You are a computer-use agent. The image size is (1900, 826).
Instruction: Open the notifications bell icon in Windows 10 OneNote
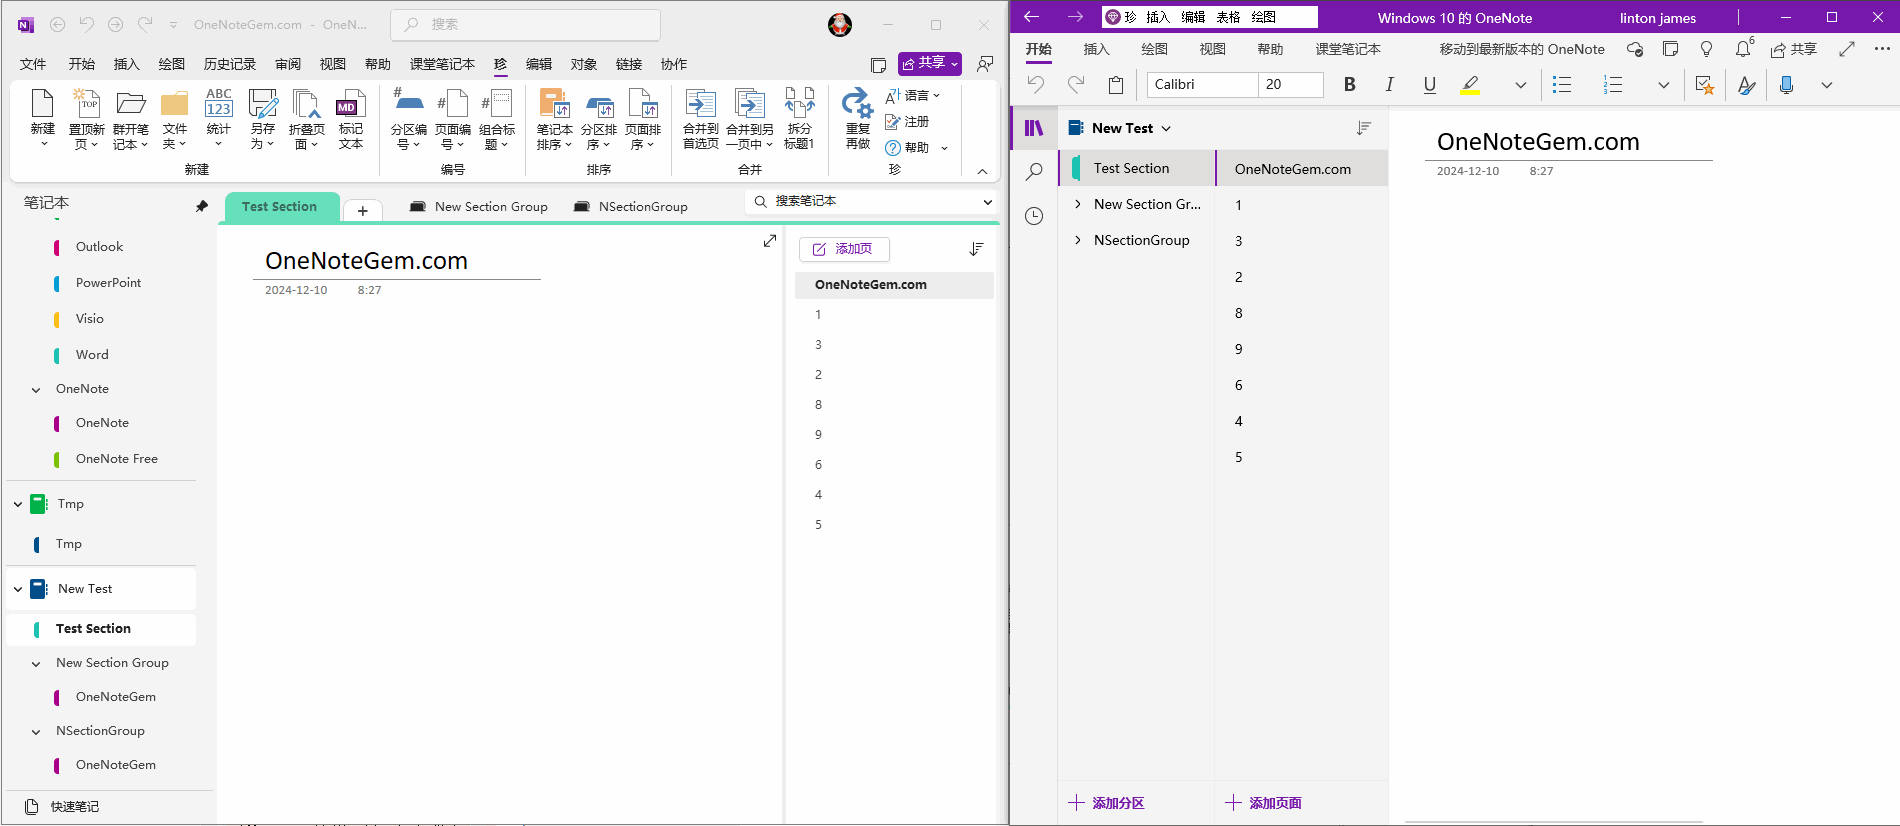coord(1744,49)
